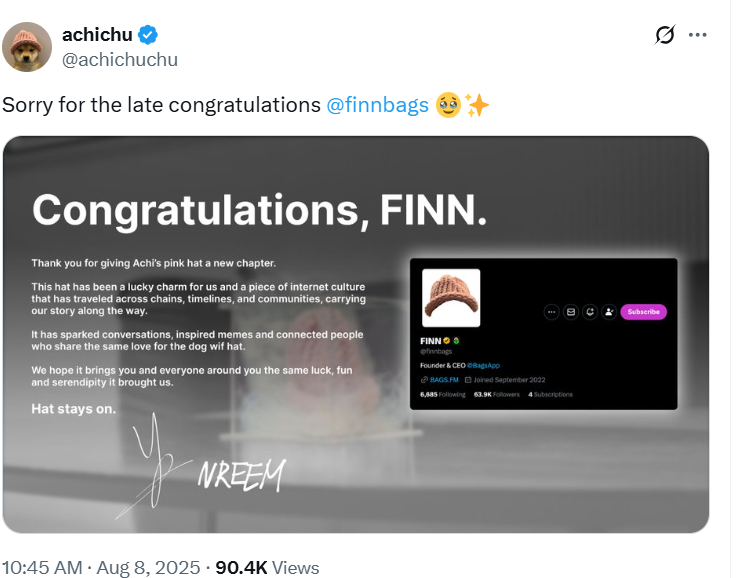Click the 10:45 AM · Aug 8, 2025 timestamp
The width and height of the screenshot is (737, 578).
click(x=101, y=567)
